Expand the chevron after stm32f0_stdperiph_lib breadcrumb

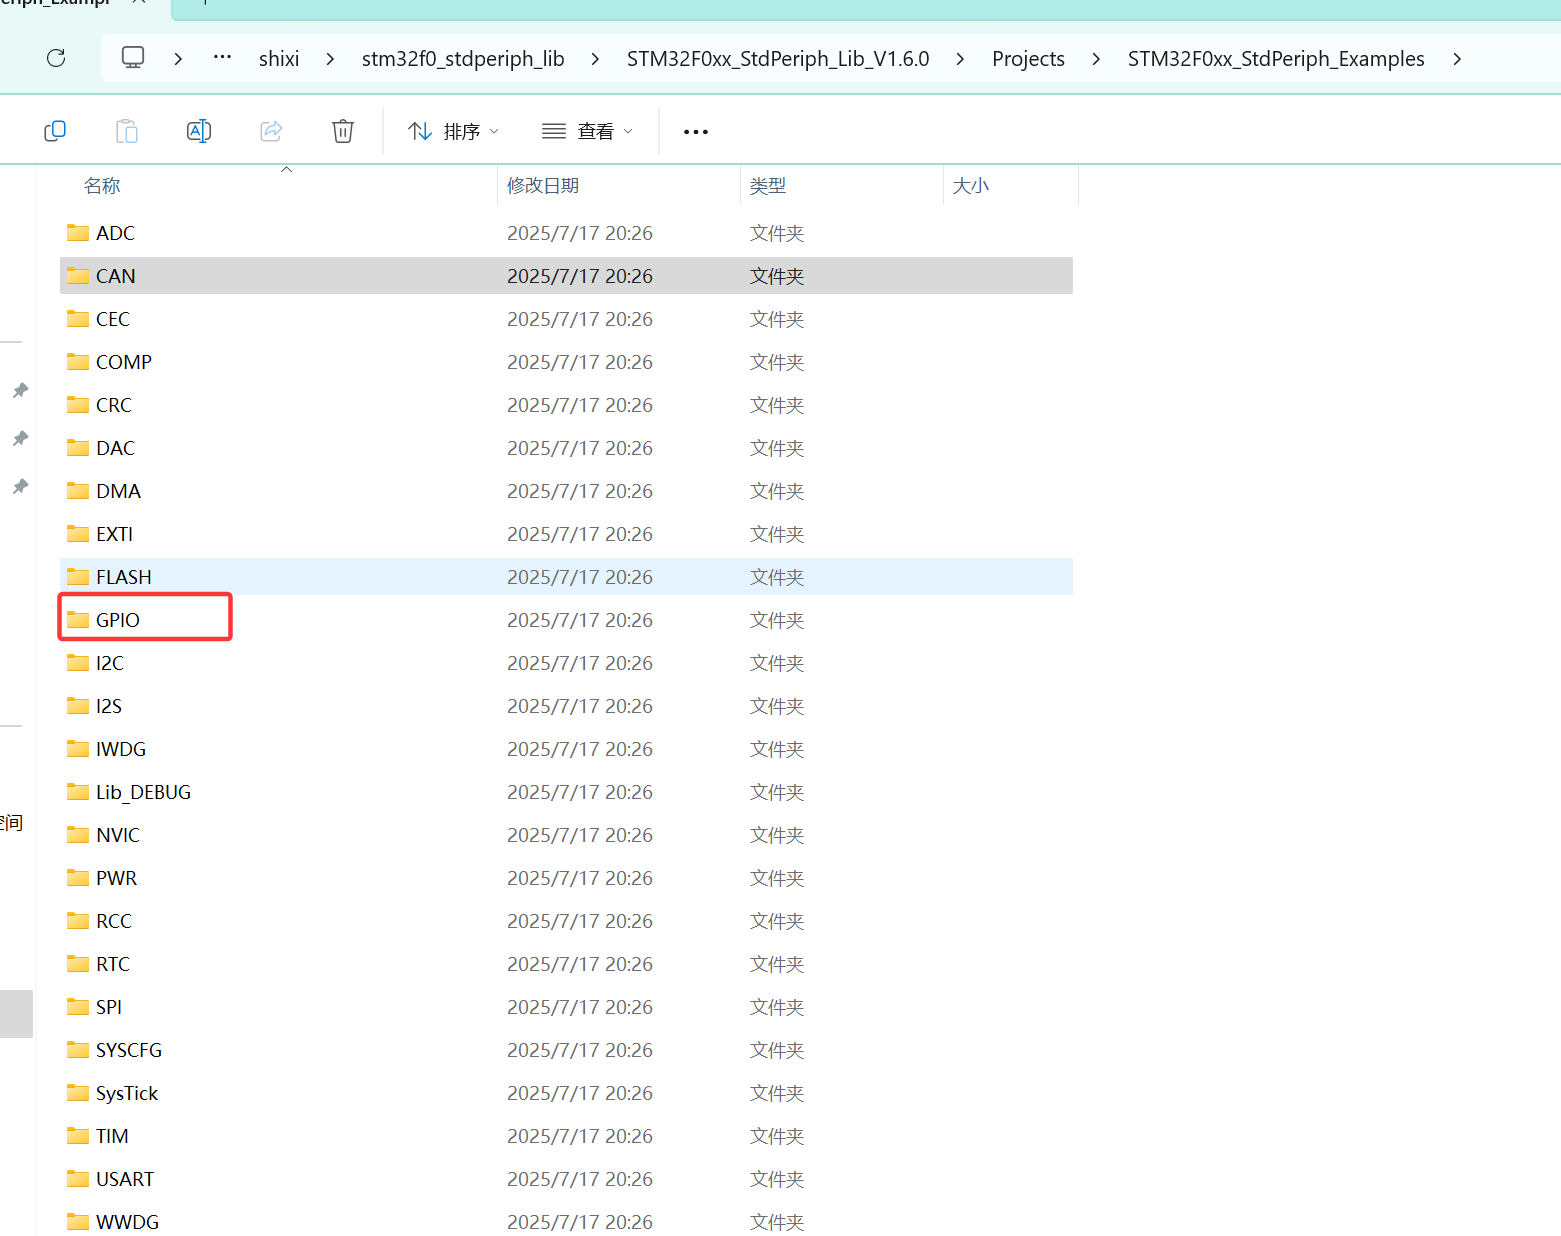point(595,59)
